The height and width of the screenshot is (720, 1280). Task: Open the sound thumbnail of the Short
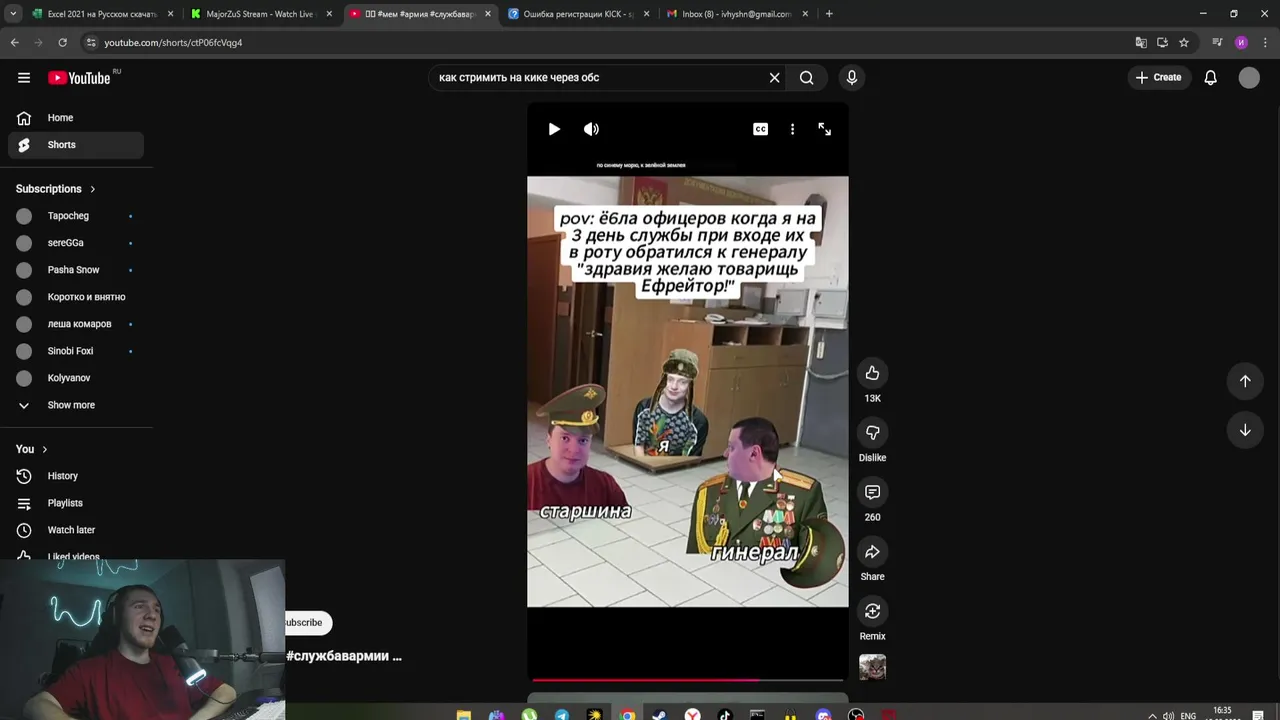coord(872,667)
